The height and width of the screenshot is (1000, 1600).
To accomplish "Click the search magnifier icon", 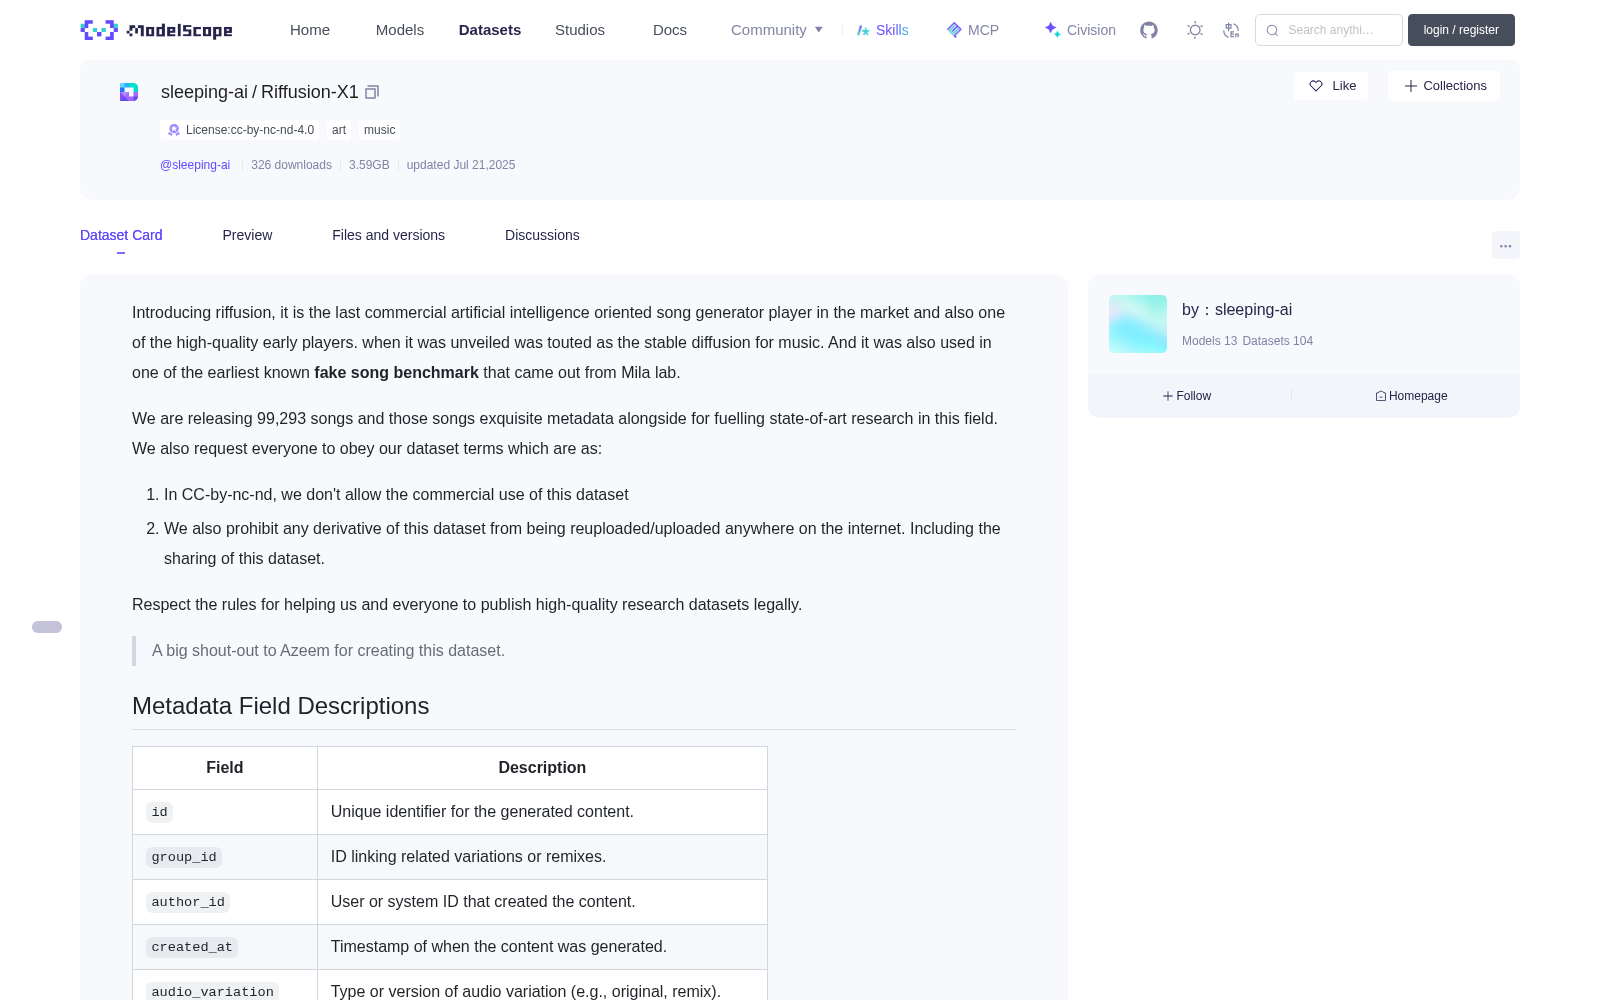I will point(1272,30).
